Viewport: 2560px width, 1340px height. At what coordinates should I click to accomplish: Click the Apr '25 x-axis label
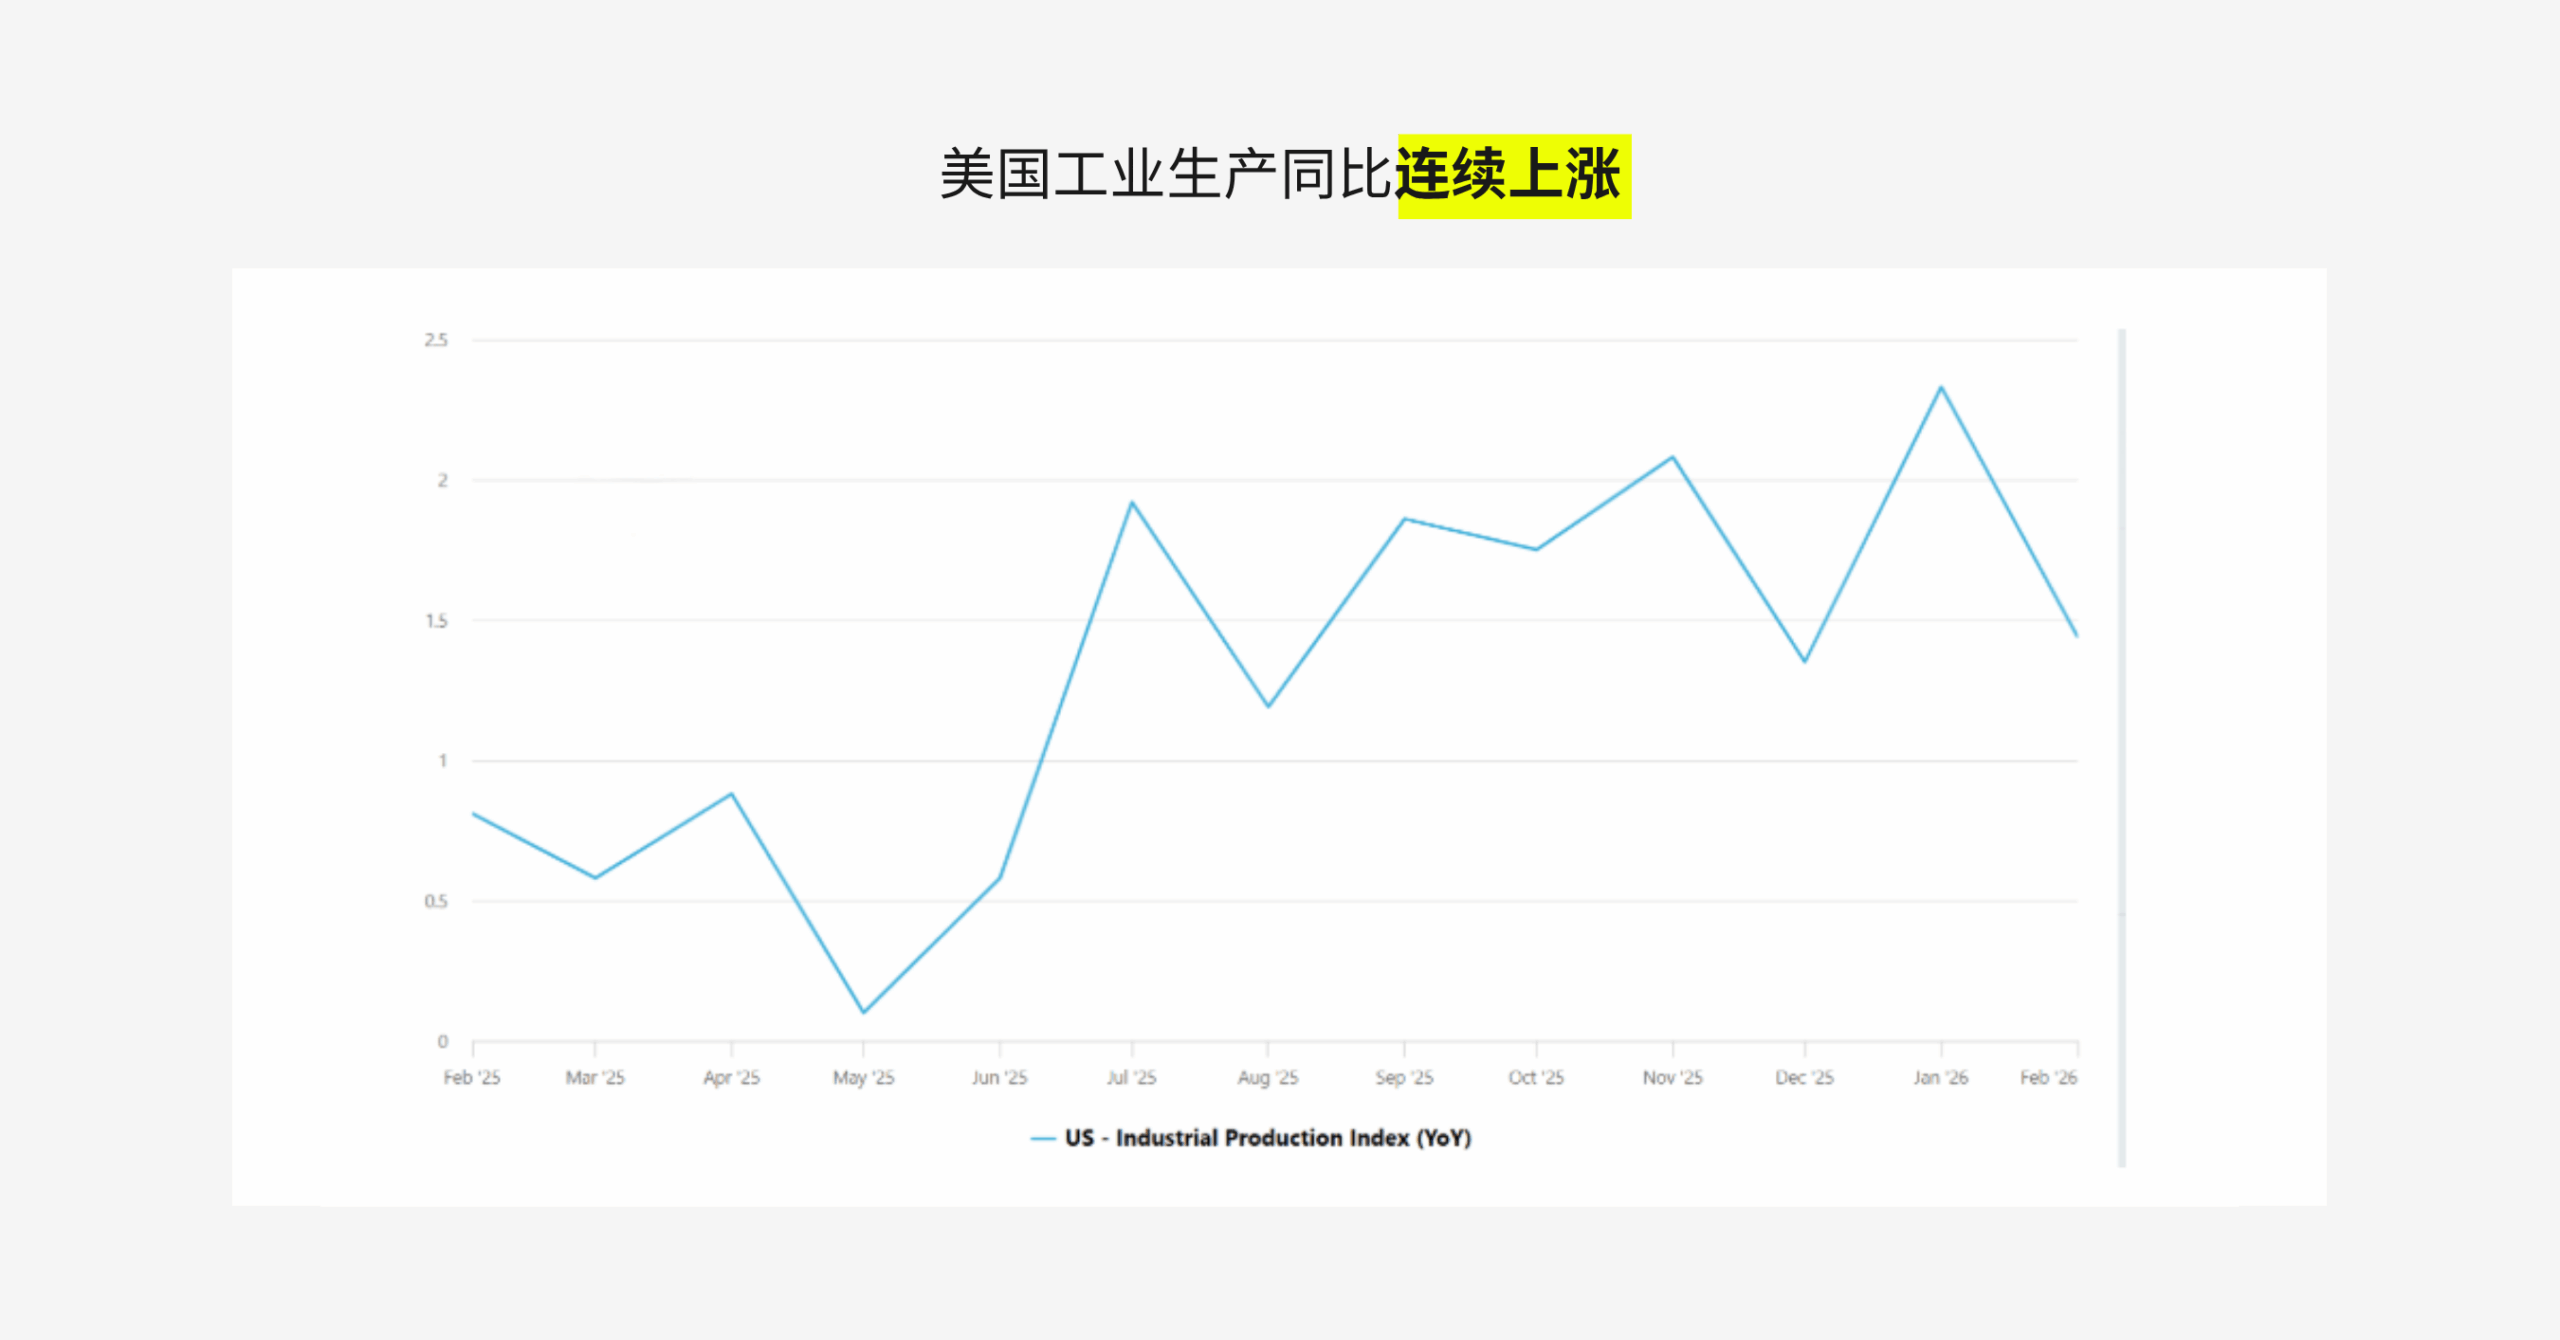(x=731, y=1077)
